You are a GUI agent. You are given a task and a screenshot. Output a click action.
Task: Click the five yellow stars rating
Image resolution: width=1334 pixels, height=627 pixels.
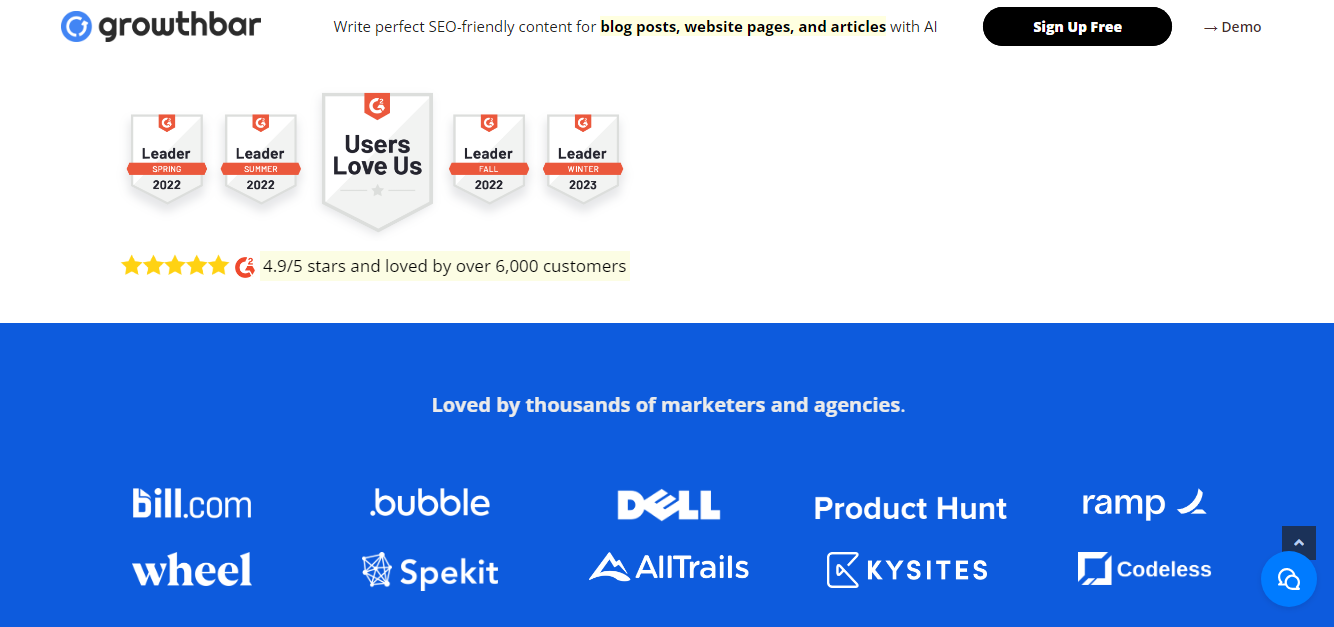pos(175,266)
